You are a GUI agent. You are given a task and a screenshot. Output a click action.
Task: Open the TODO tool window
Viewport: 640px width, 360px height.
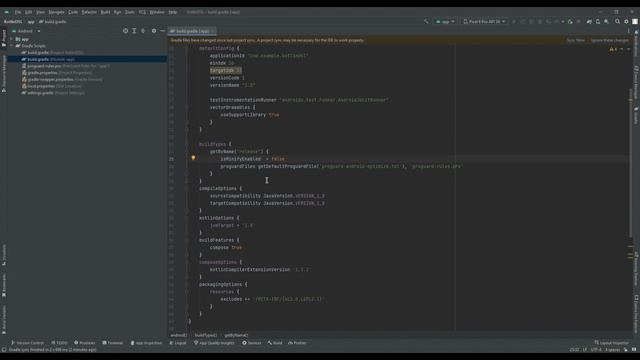click(x=60, y=343)
